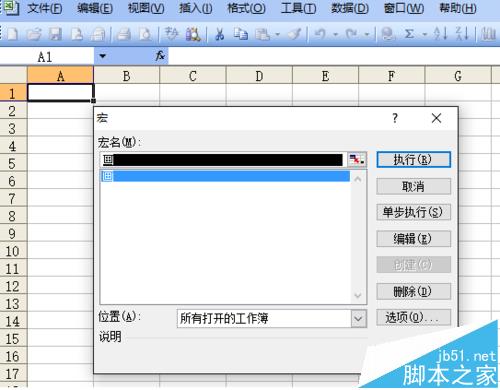Click the macro list scroll up arrow
The image size is (500, 390).
pyautogui.click(x=358, y=179)
